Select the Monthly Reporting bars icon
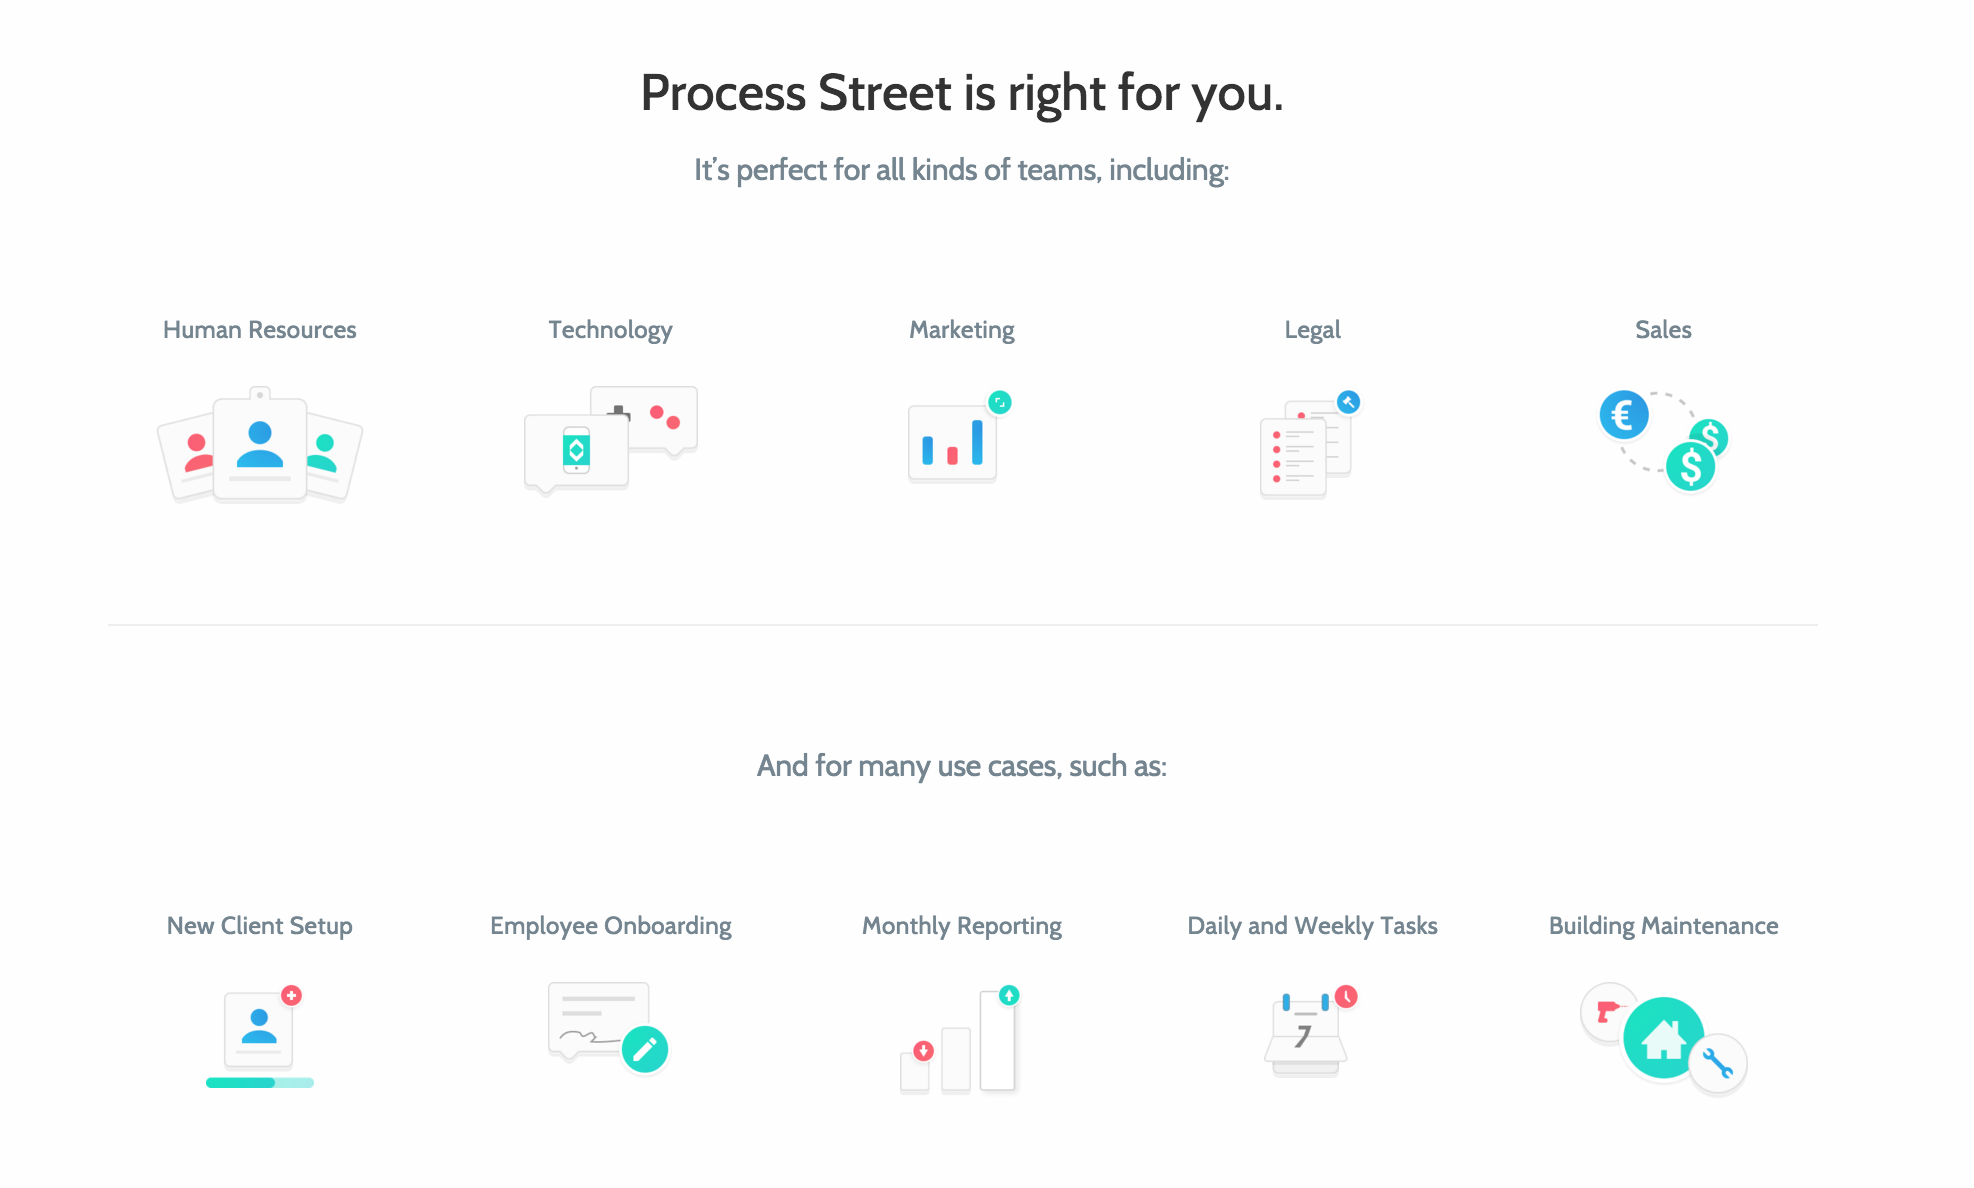The image size is (1974, 1188). pyautogui.click(x=960, y=1040)
